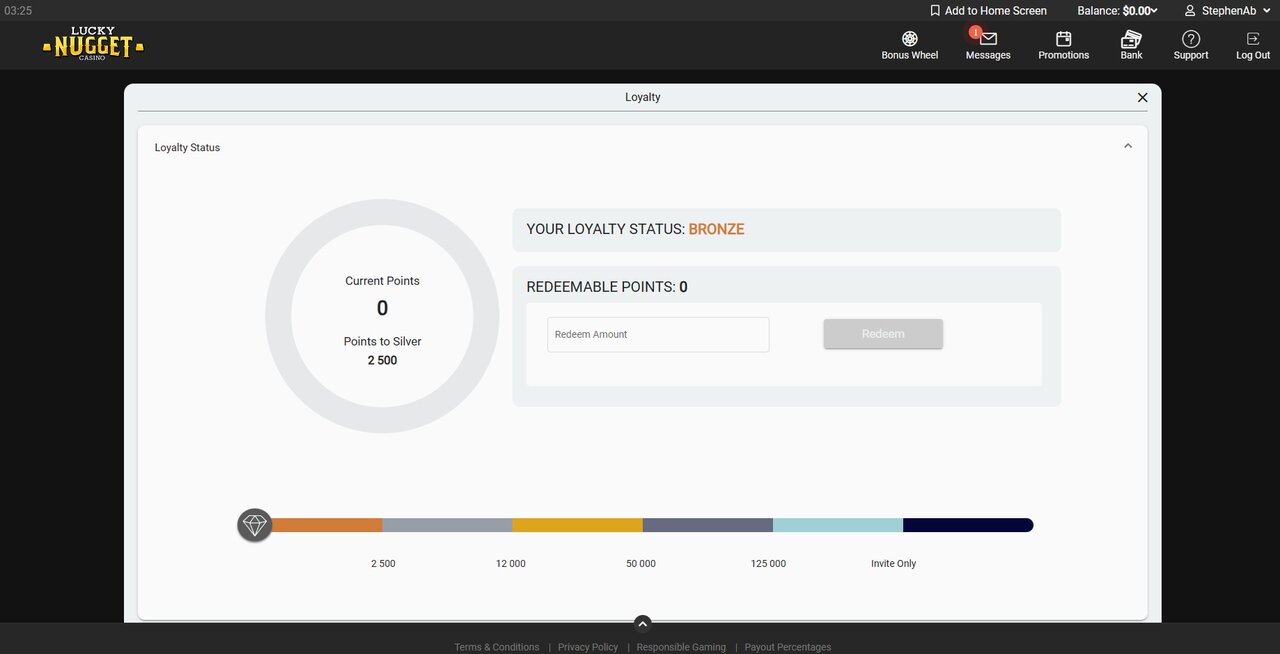
Task: Open the Terms & Conditions link
Action: click(x=496, y=647)
